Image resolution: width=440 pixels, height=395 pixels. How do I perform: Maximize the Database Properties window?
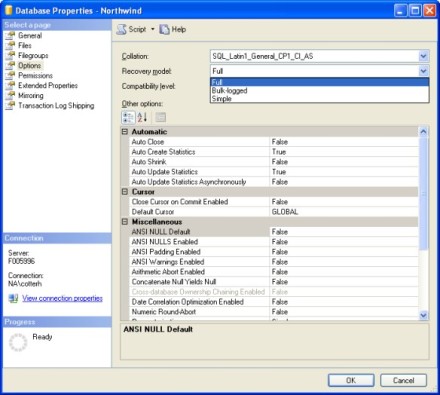(x=415, y=11)
